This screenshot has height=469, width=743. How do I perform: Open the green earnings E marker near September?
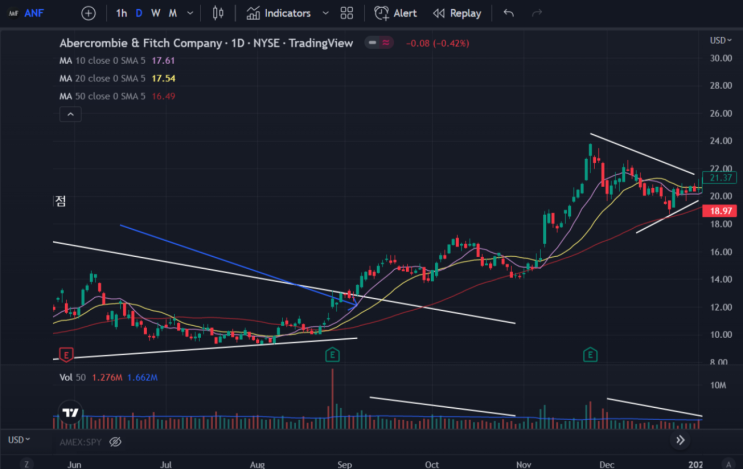click(332, 354)
